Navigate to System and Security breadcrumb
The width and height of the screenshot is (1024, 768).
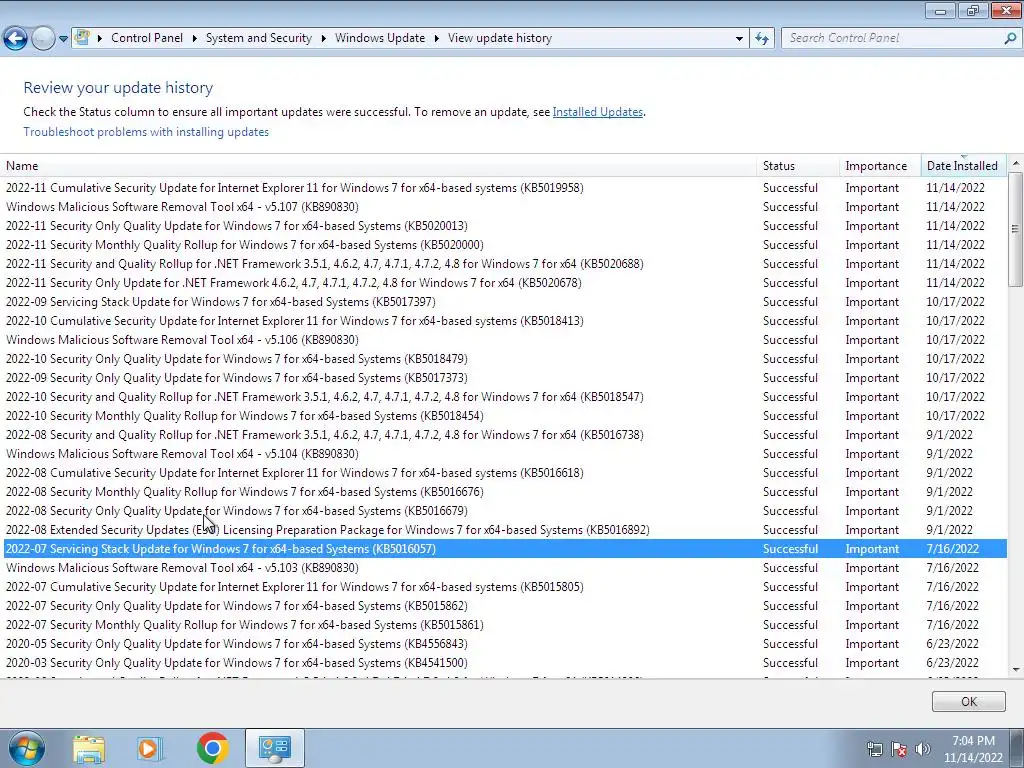pos(259,38)
